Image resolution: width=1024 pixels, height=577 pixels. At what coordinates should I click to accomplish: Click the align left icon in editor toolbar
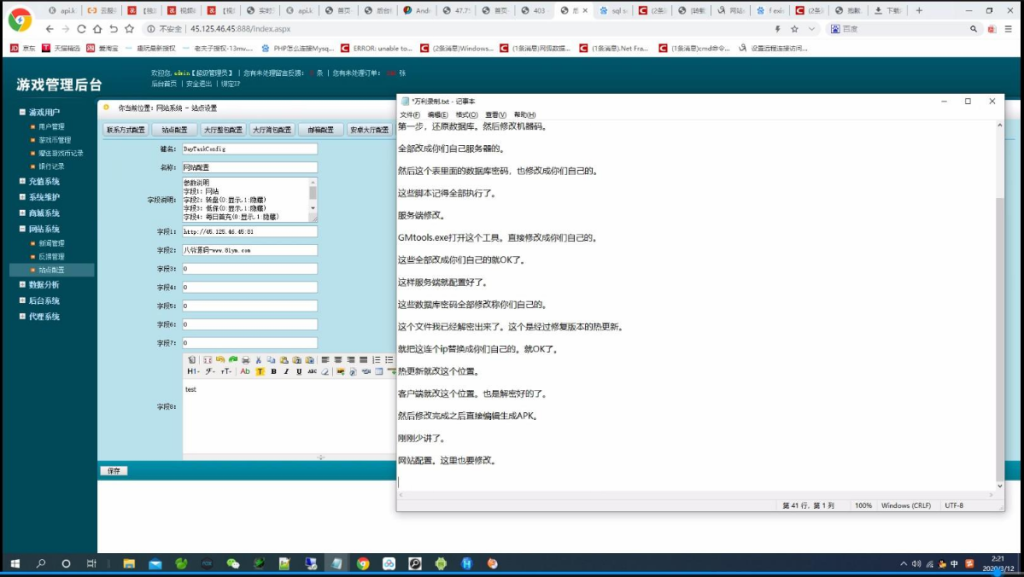[x=325, y=360]
